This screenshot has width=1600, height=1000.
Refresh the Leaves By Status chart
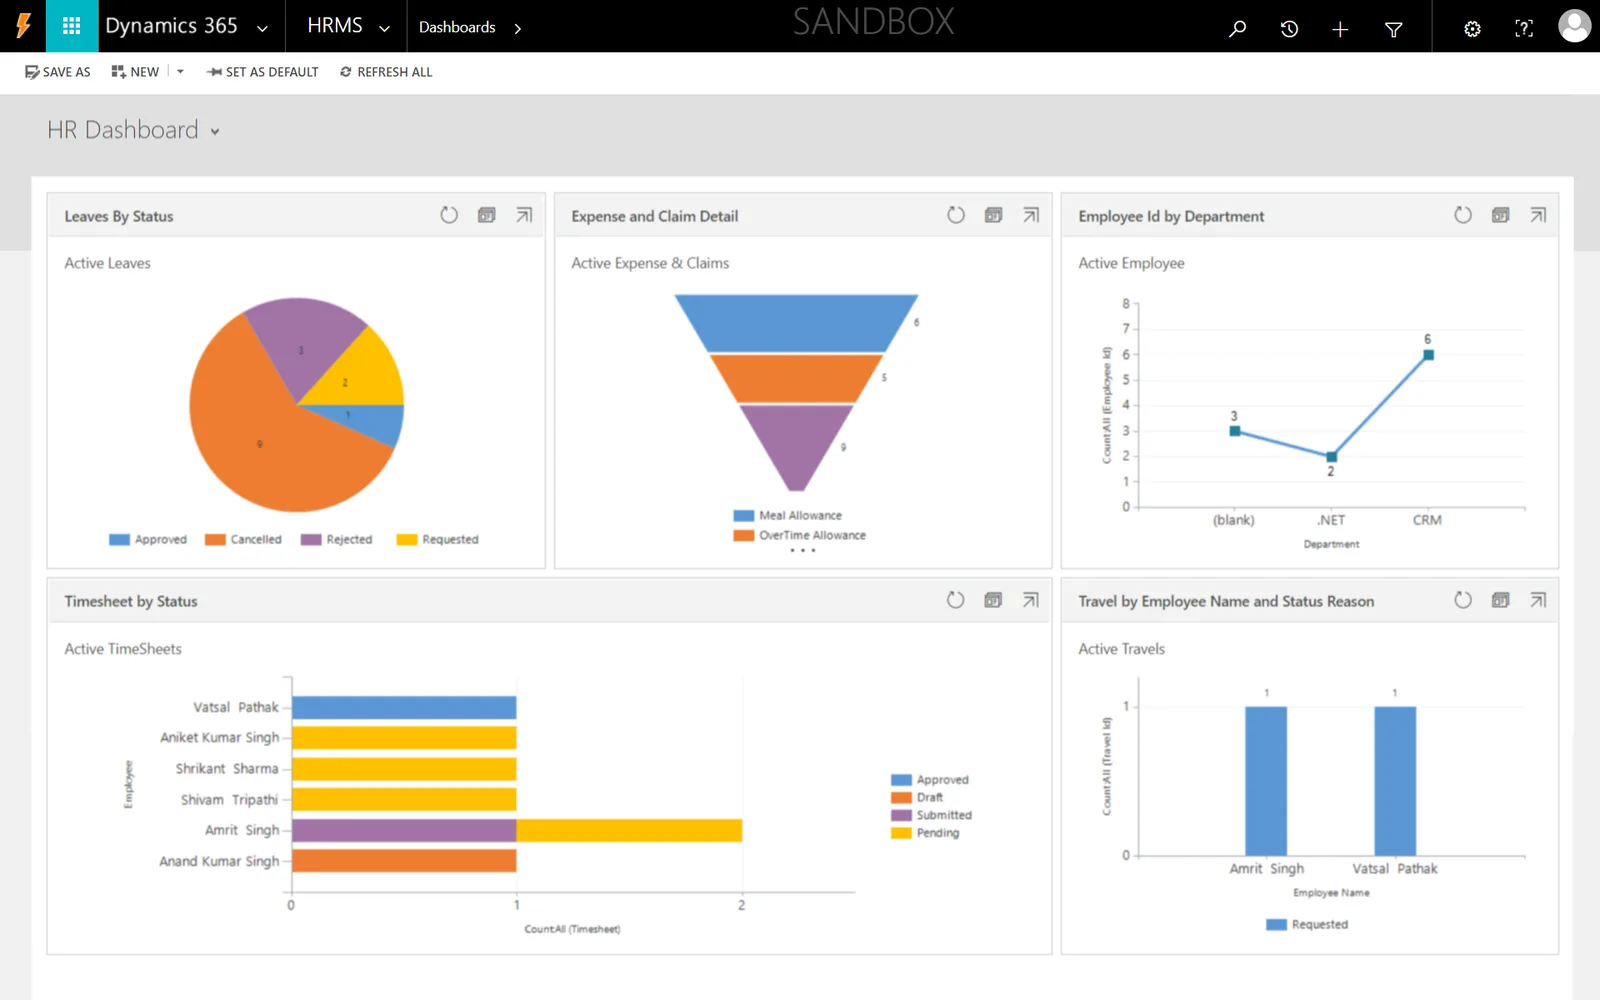click(x=449, y=215)
